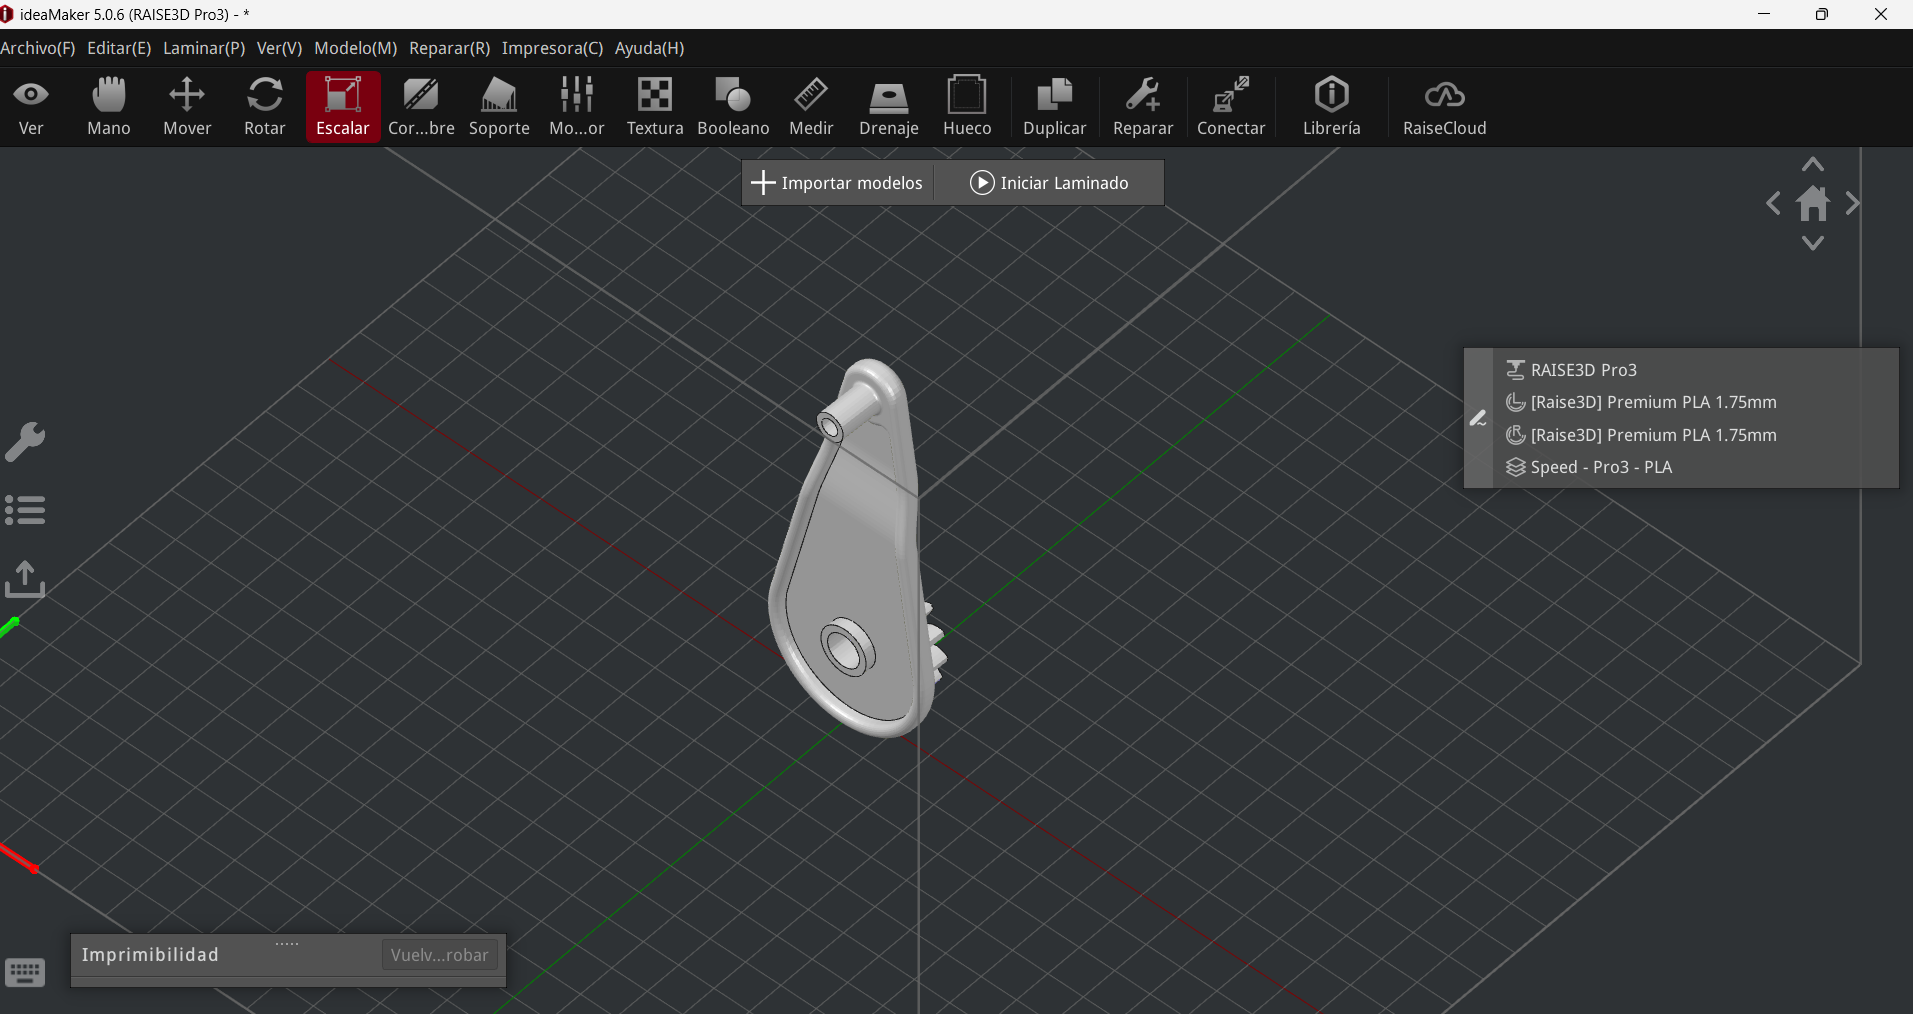
Task: Click the Reparar repair tool
Action: [x=1143, y=107]
